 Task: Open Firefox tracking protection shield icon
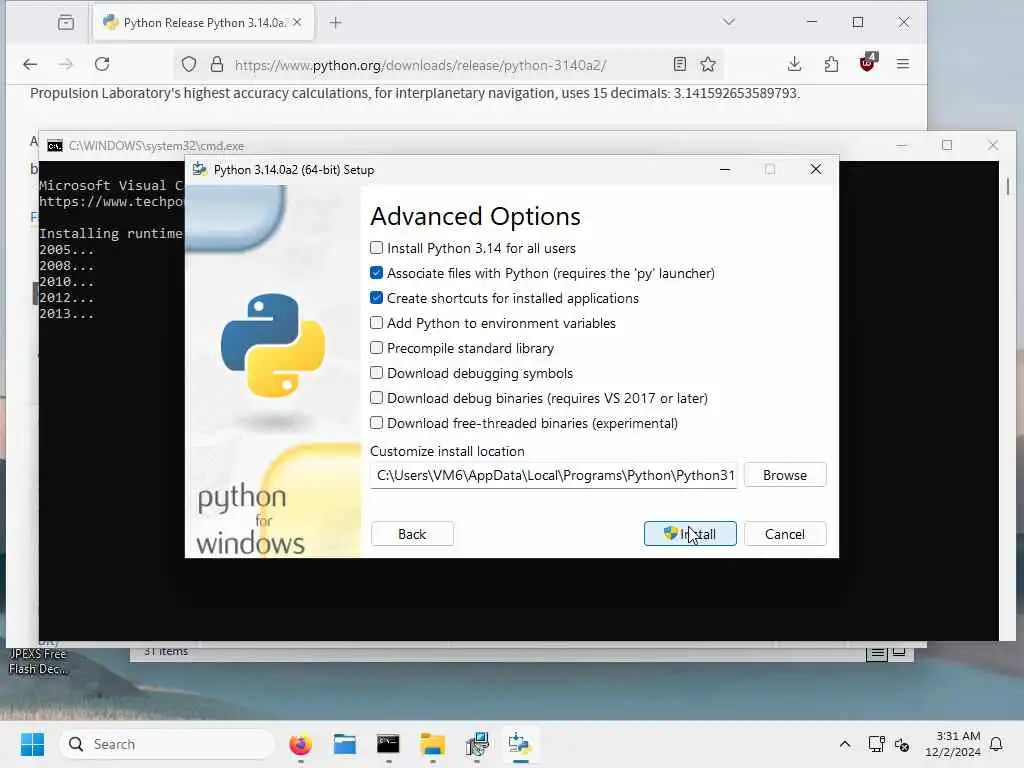(189, 64)
